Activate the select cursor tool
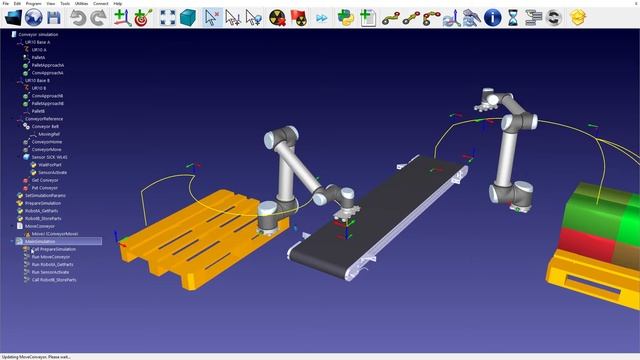 click(x=212, y=18)
